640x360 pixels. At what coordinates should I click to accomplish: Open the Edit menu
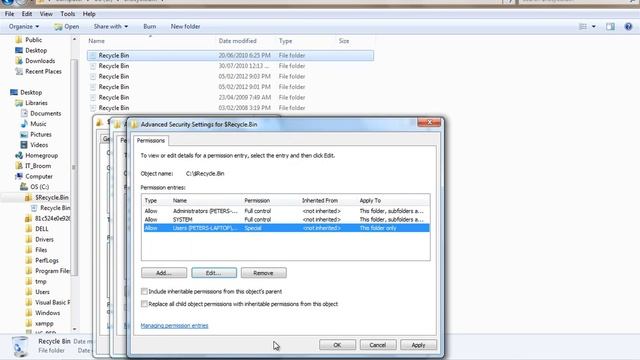coord(27,14)
